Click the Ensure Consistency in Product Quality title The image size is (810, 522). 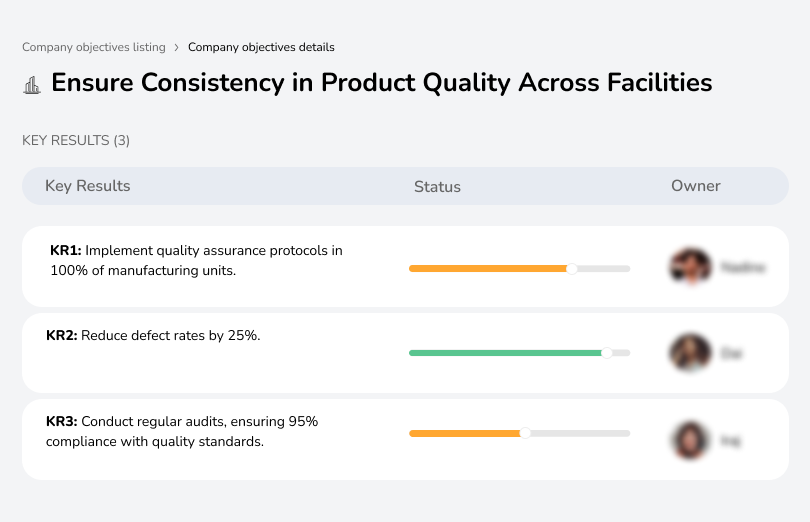(x=381, y=83)
